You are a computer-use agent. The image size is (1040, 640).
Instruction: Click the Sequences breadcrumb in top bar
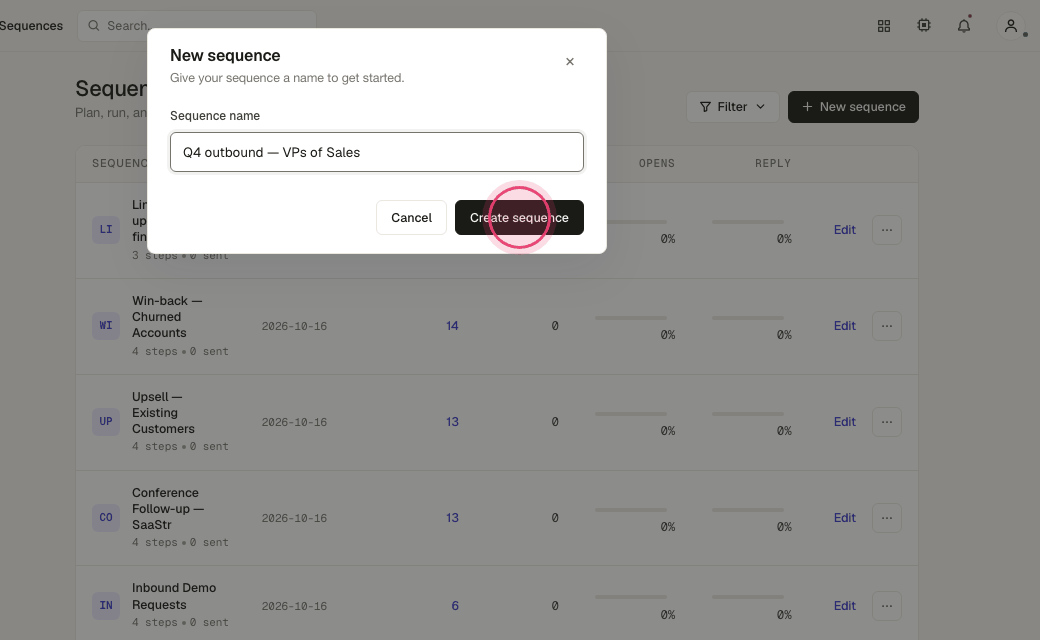coord(31,26)
